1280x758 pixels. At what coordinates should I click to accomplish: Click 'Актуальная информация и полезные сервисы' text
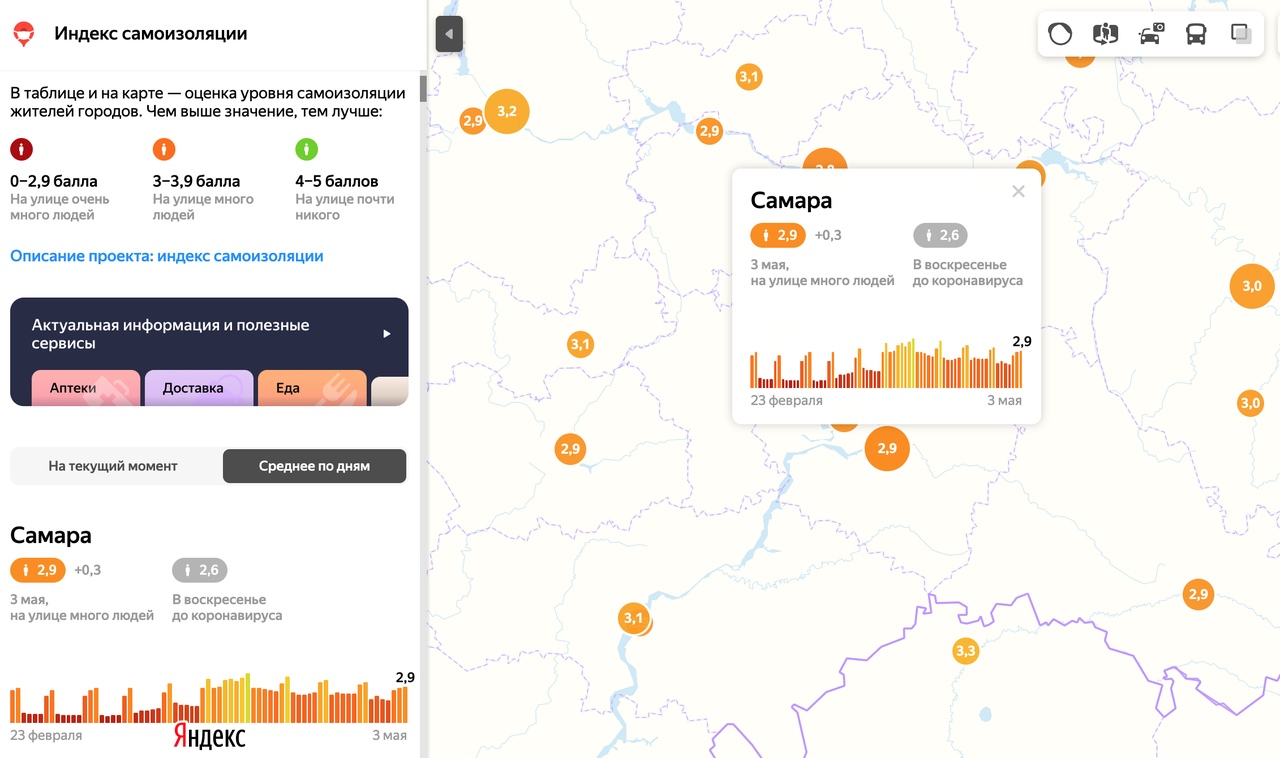(x=171, y=334)
